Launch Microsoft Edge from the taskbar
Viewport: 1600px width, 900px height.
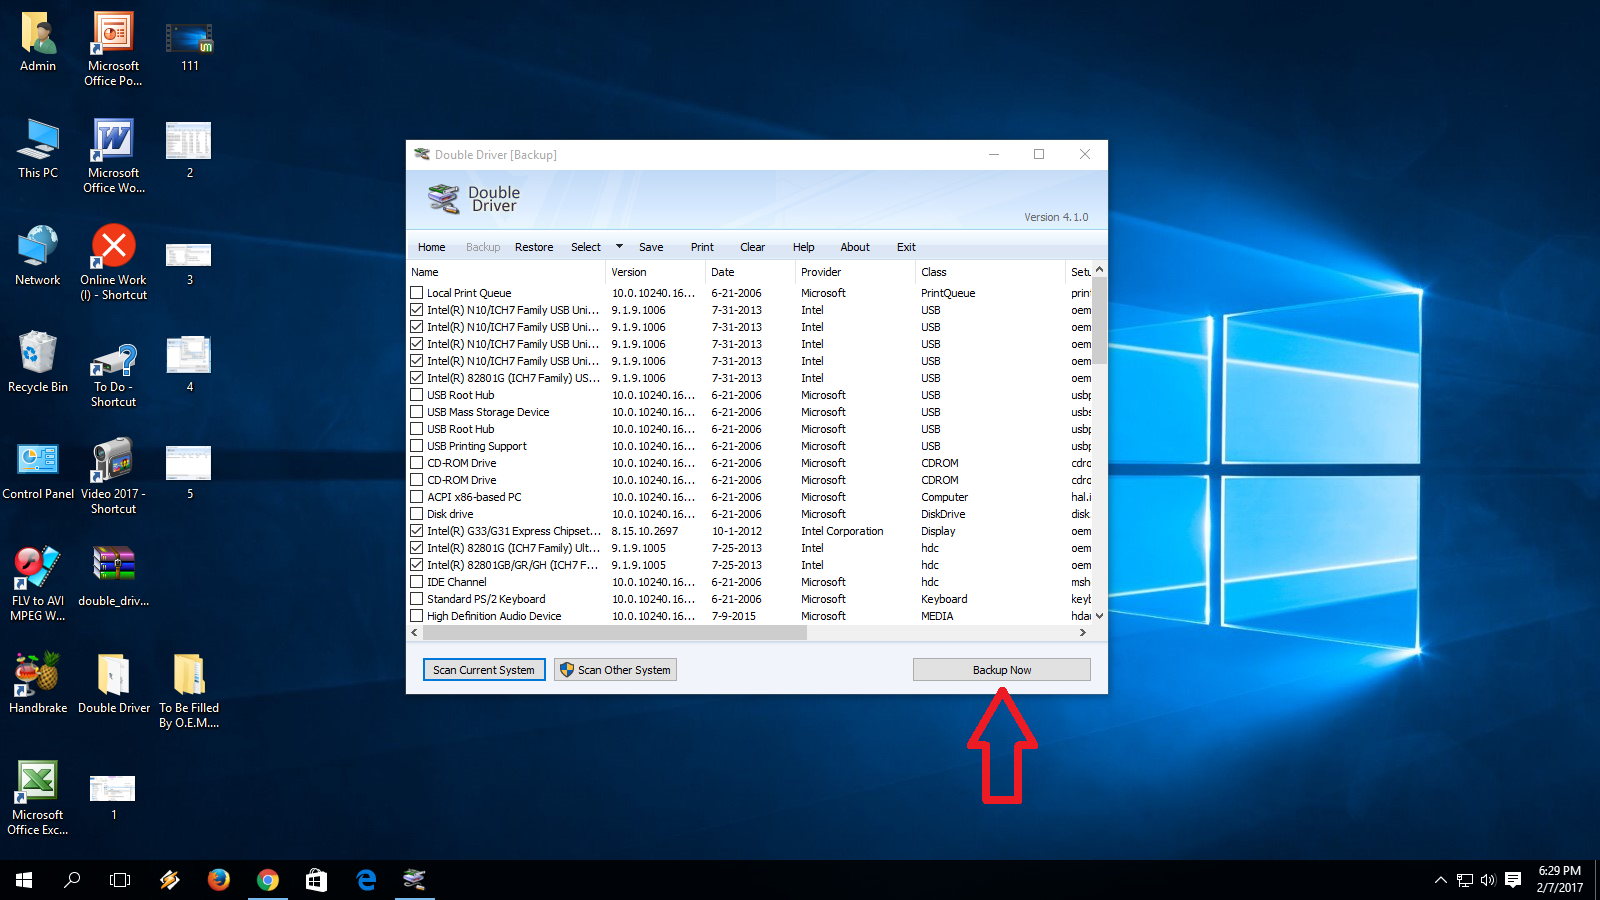[365, 880]
